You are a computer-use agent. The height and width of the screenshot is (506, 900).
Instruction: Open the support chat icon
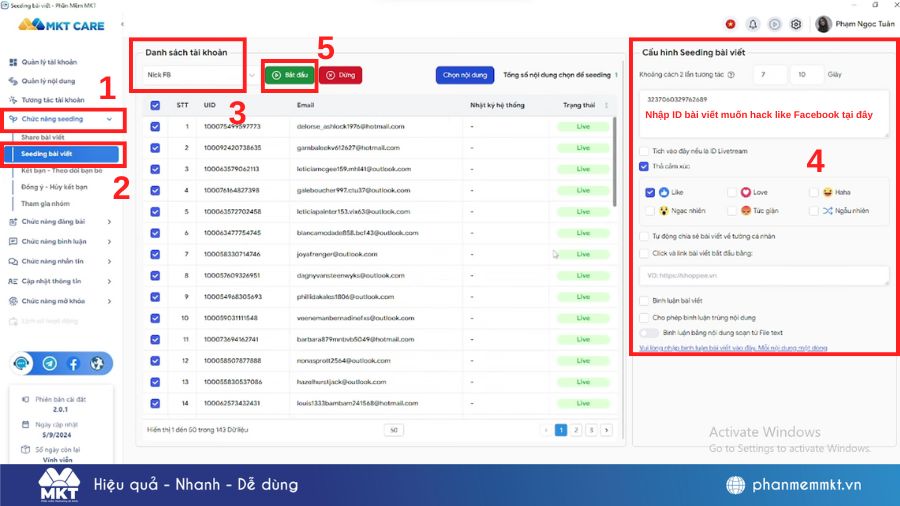click(22, 364)
